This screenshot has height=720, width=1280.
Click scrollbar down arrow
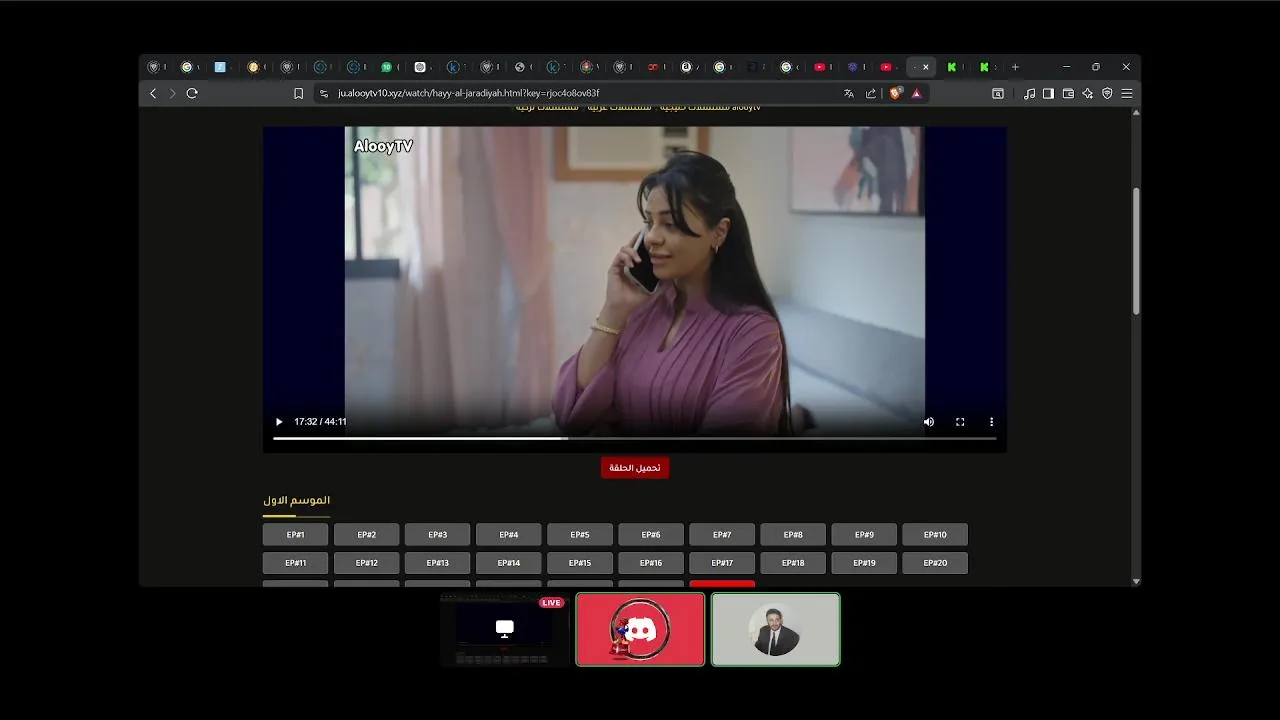[x=1136, y=581]
